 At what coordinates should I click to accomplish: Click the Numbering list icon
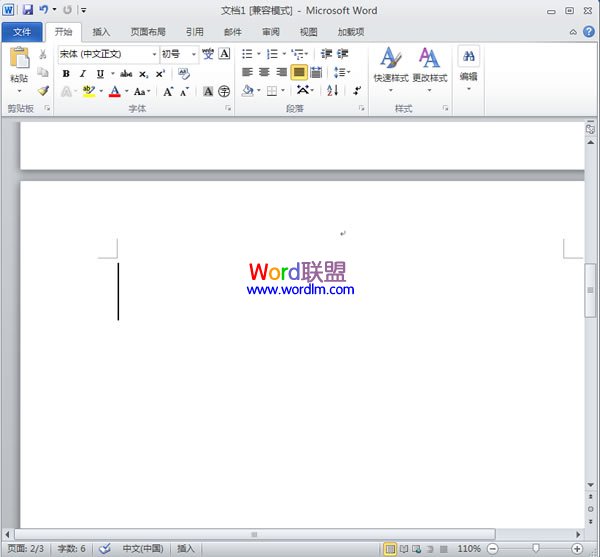pos(272,54)
